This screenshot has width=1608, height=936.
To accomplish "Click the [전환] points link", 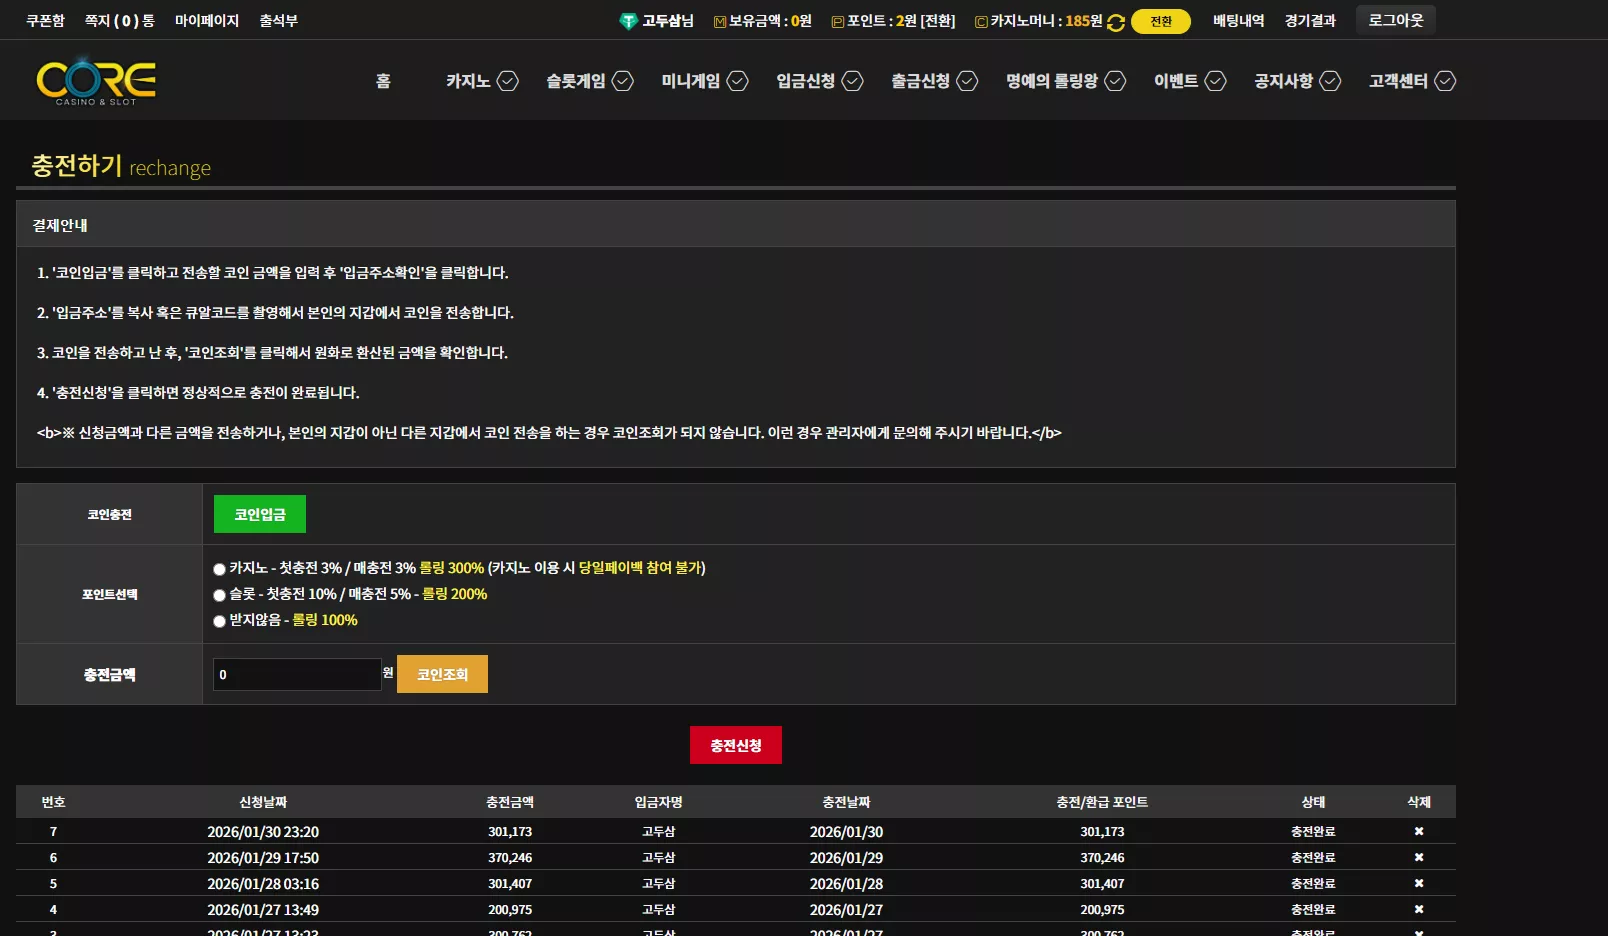I will 938,21.
